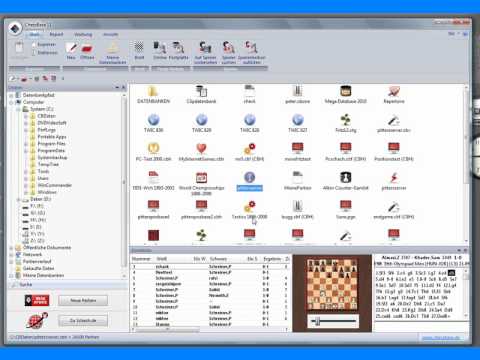The width and height of the screenshot is (480, 360).
Task: Select the MyInternetGames database heart icon
Action: (201, 148)
